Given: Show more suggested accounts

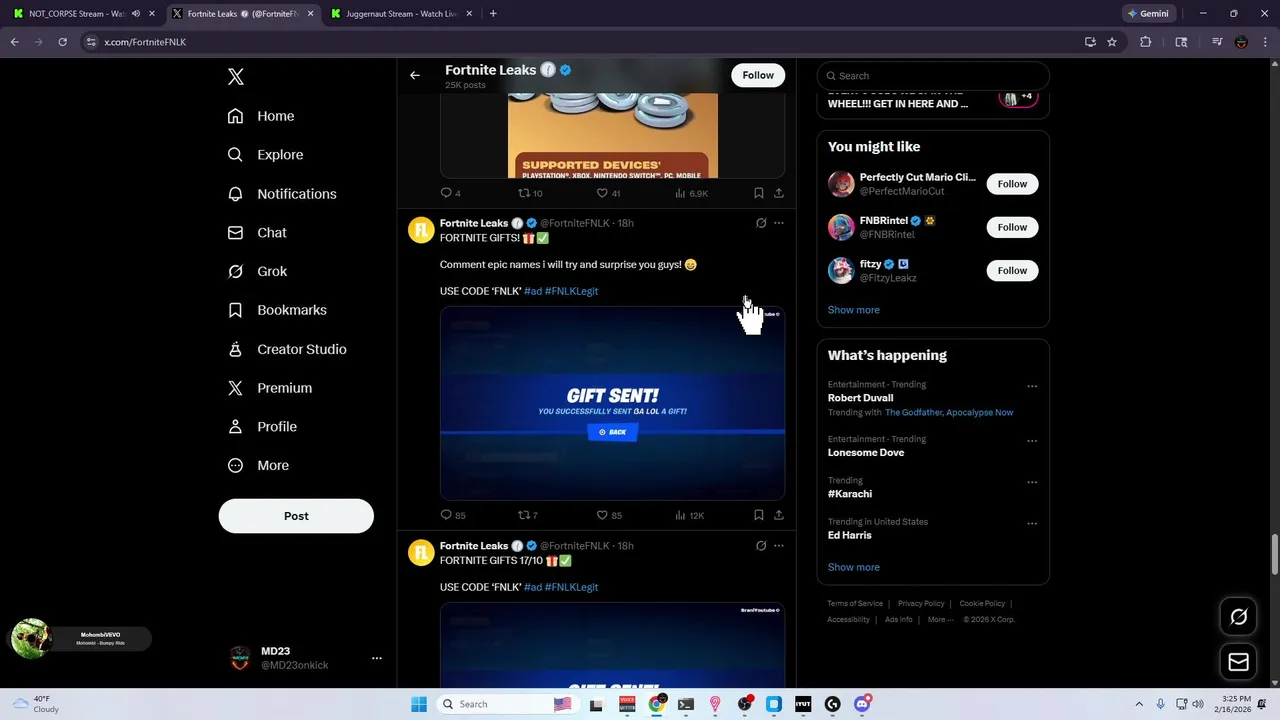Looking at the screenshot, I should pos(854,310).
